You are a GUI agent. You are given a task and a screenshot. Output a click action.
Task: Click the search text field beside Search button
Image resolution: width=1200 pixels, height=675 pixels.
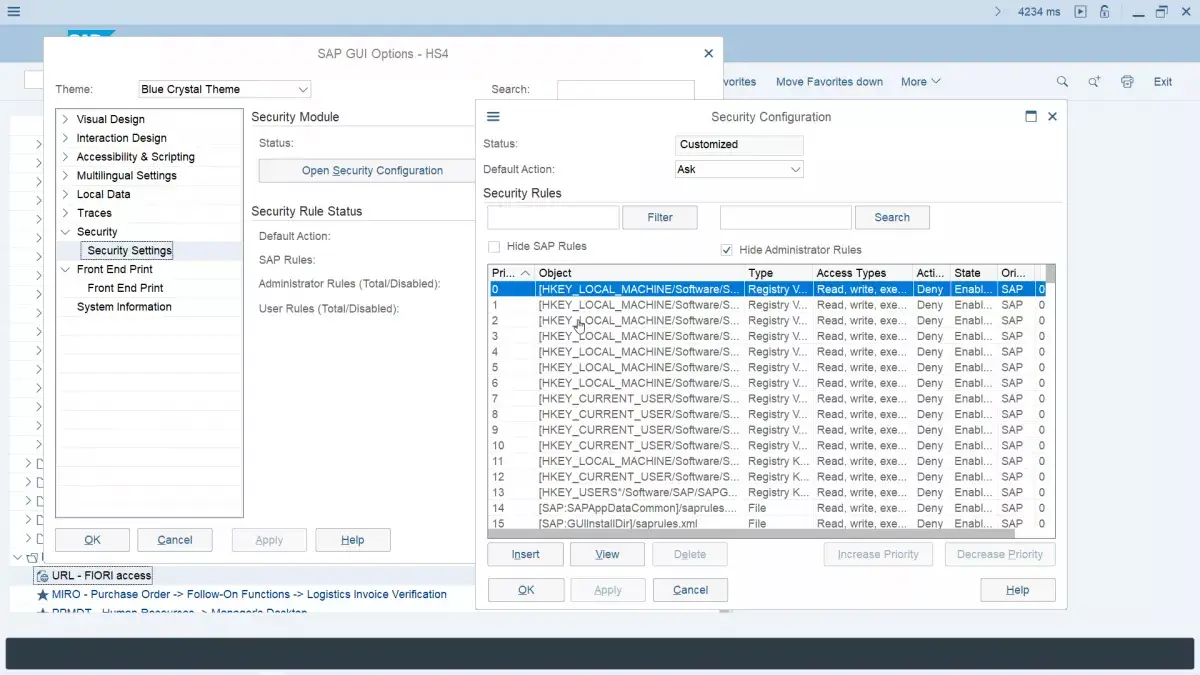tap(786, 217)
